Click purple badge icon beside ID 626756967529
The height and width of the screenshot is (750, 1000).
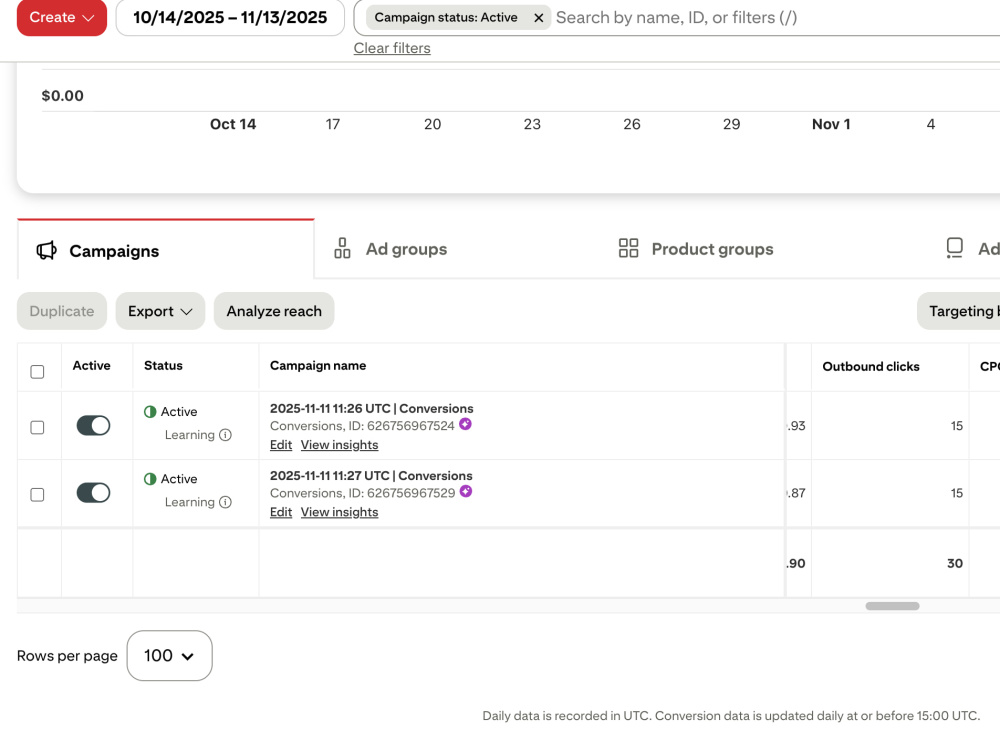point(466,491)
